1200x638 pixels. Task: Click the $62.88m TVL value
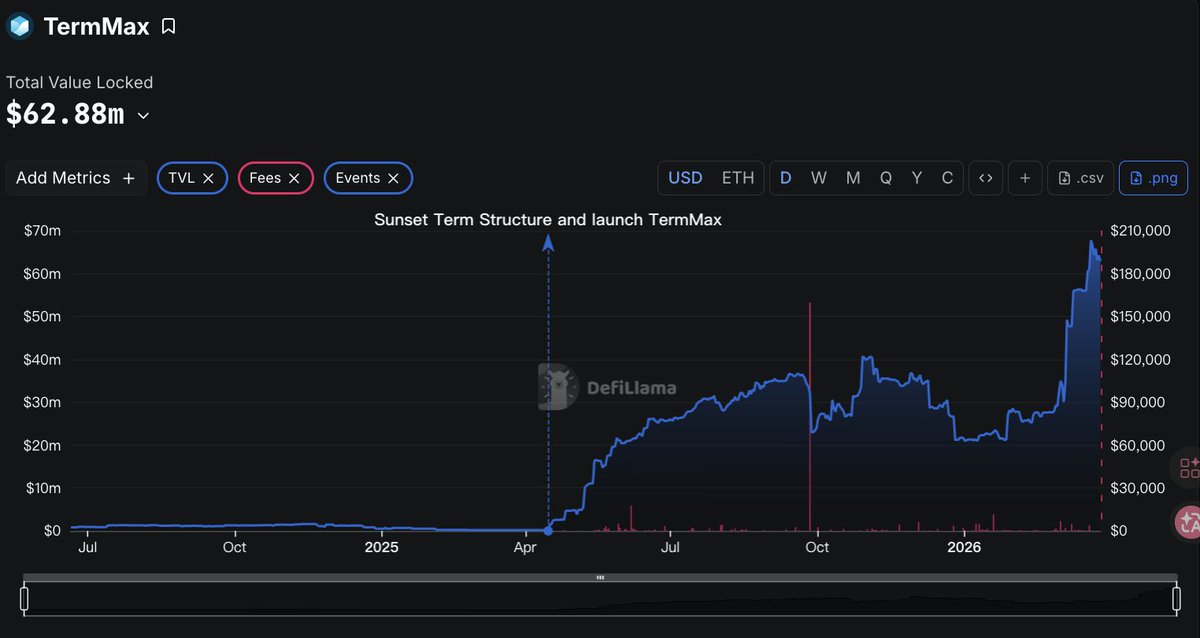(x=65, y=115)
